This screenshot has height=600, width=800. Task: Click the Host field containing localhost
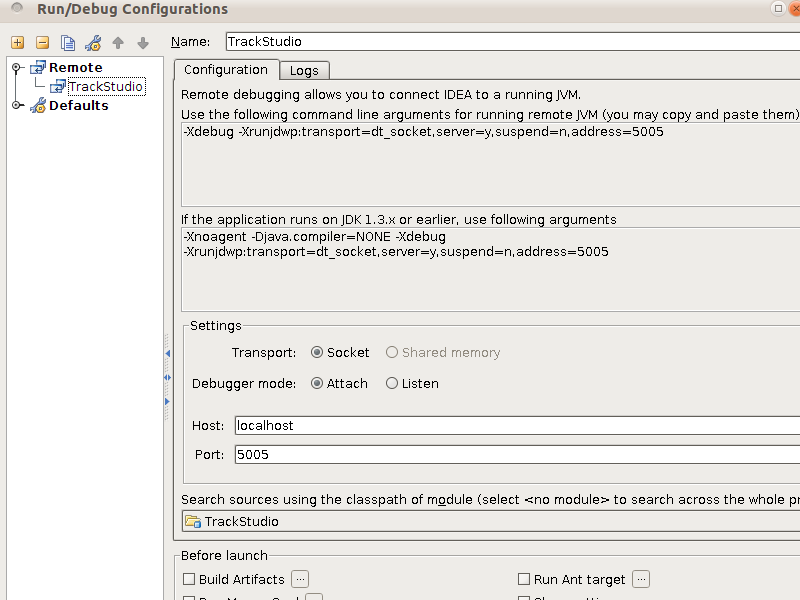(x=517, y=426)
